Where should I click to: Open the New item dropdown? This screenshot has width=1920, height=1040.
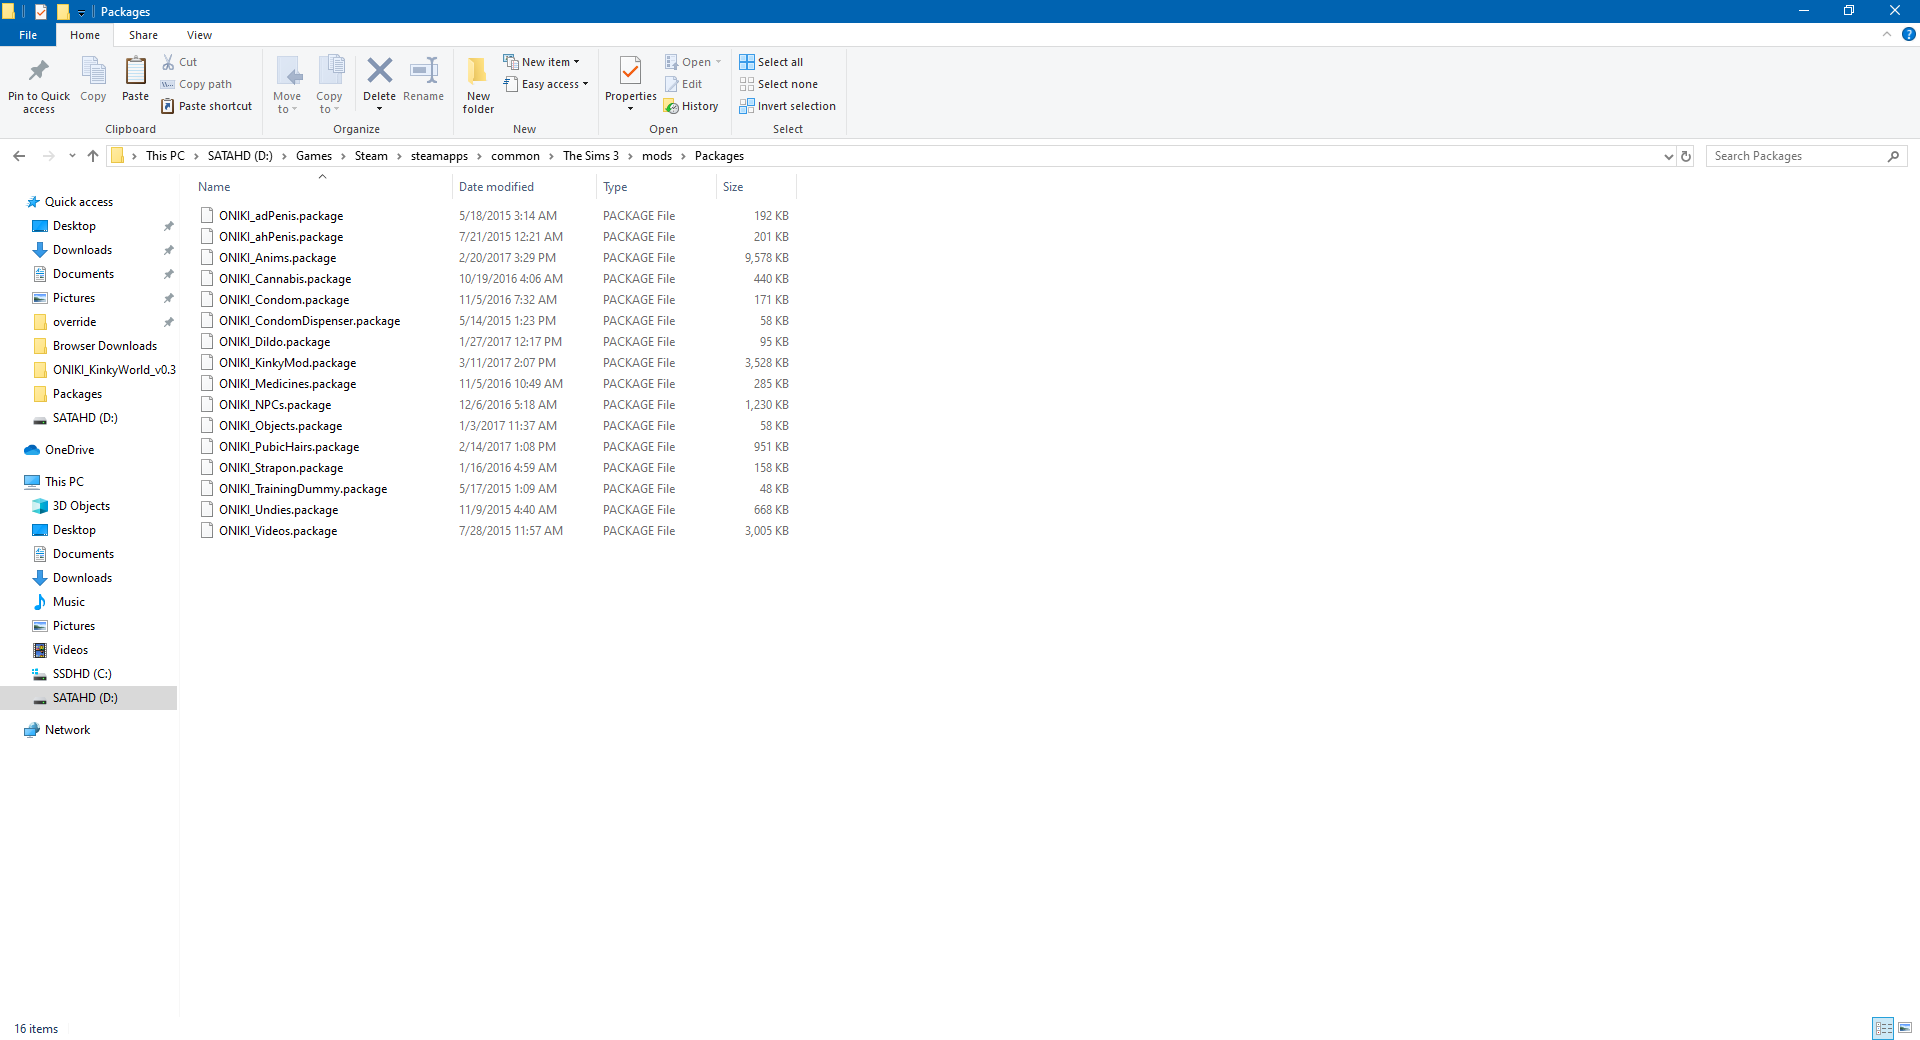[541, 62]
